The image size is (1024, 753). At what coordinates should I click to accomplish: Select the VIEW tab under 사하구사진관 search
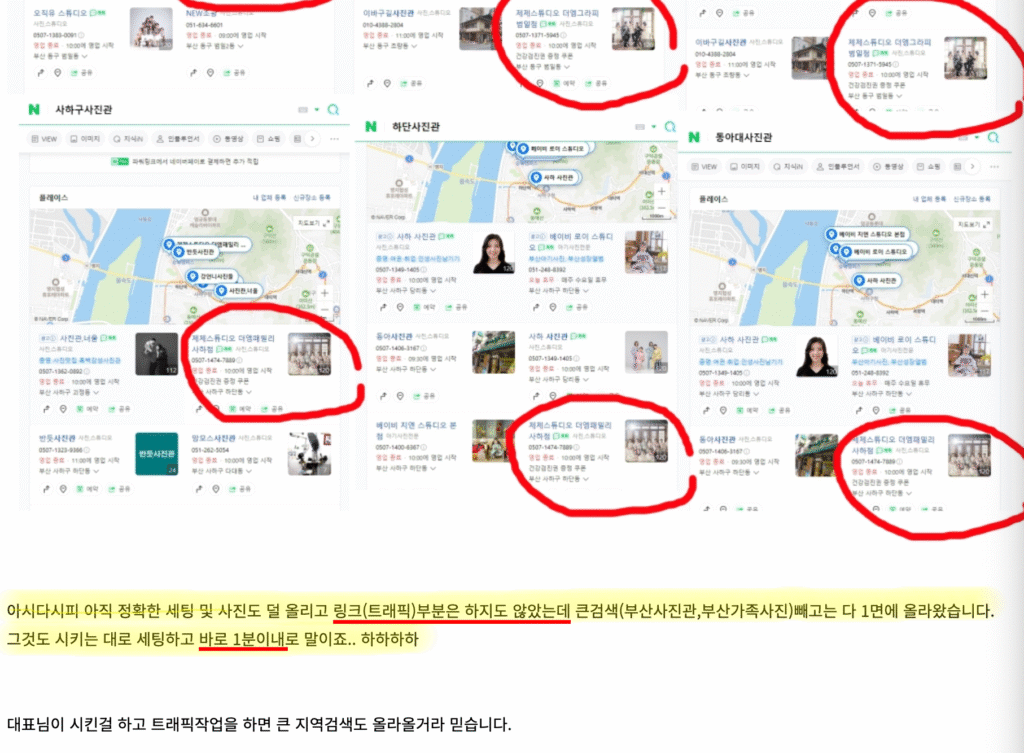pos(47,139)
